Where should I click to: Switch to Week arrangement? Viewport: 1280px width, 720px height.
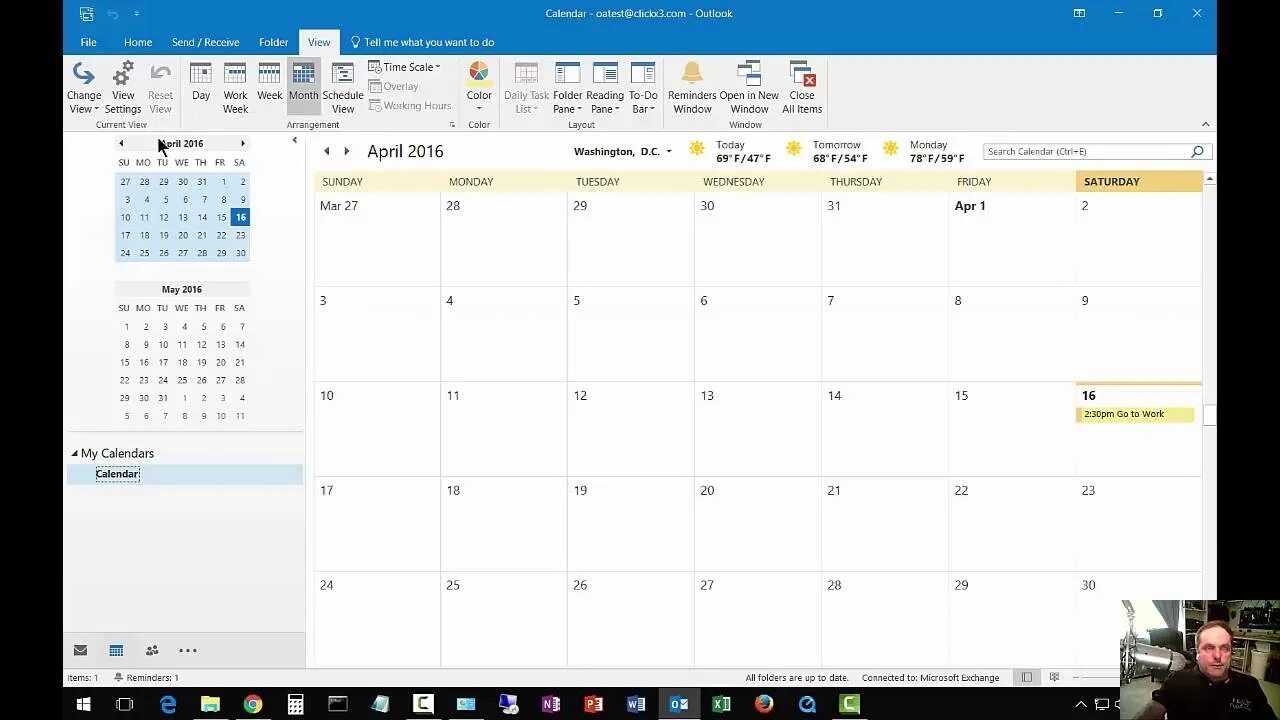[x=270, y=82]
